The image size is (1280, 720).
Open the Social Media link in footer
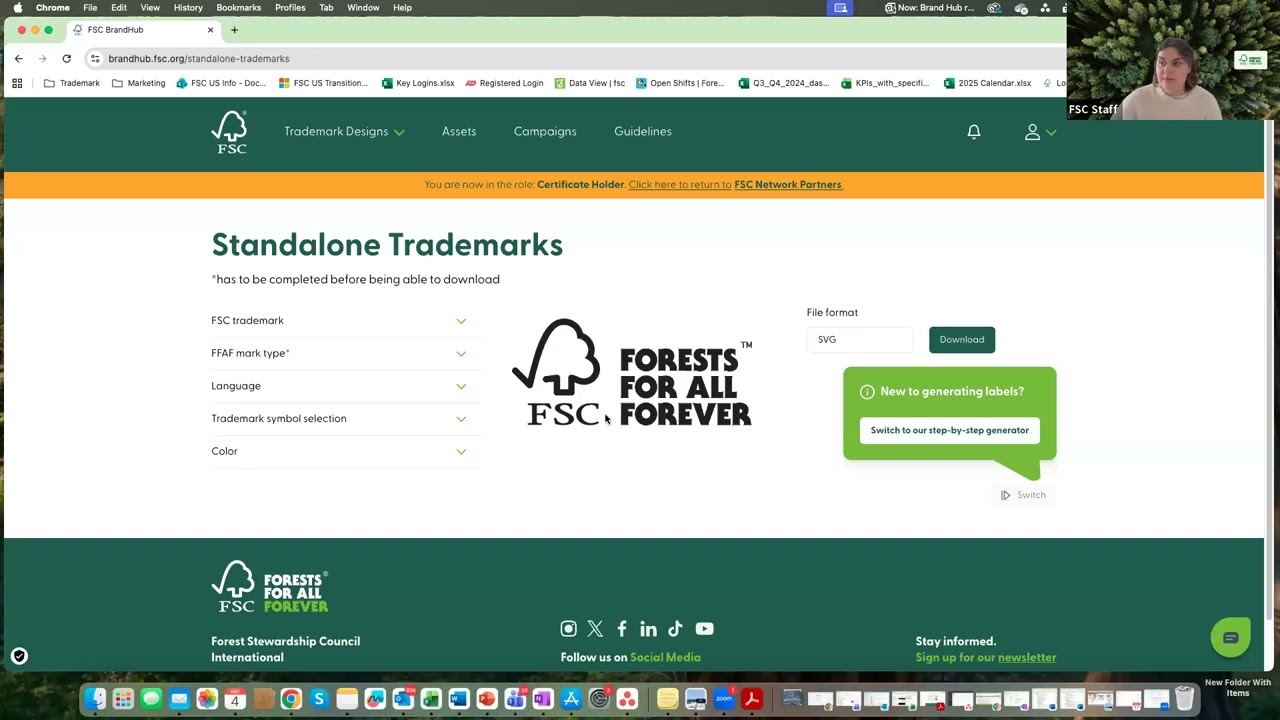click(665, 658)
